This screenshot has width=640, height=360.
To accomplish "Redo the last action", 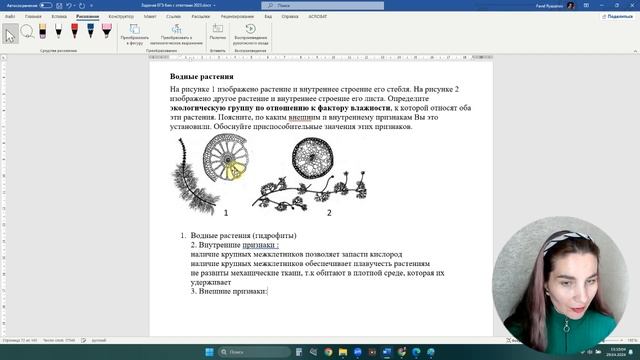I will [82, 6].
